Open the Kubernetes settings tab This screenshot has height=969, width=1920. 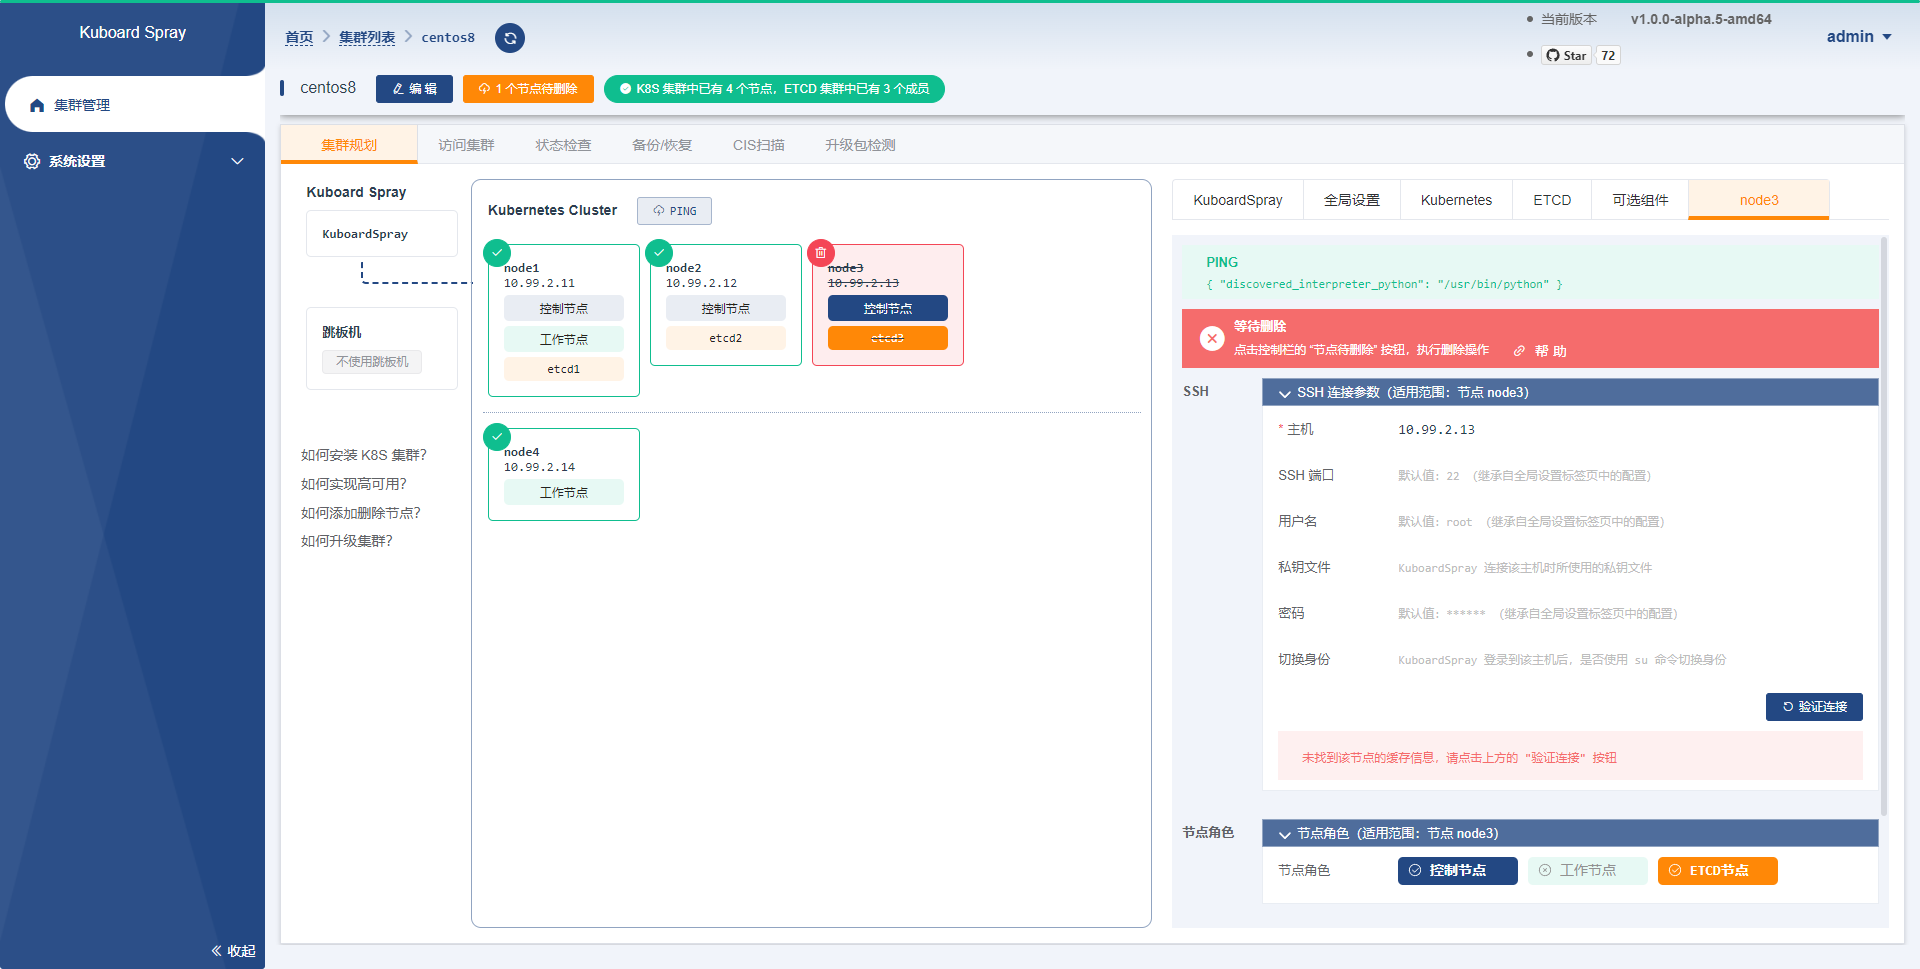1456,200
